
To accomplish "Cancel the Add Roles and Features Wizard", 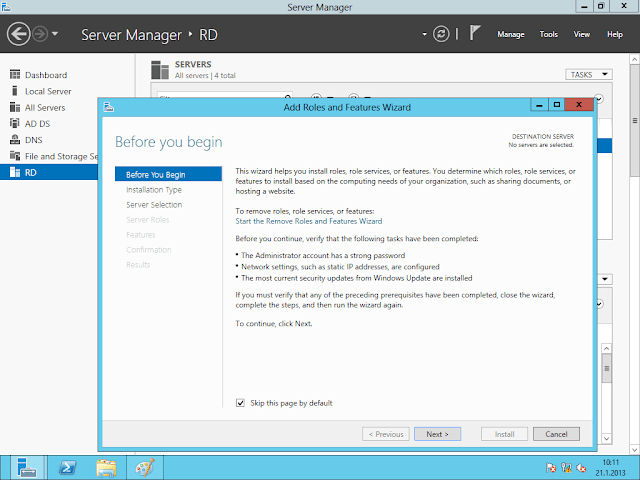I will (x=556, y=434).
